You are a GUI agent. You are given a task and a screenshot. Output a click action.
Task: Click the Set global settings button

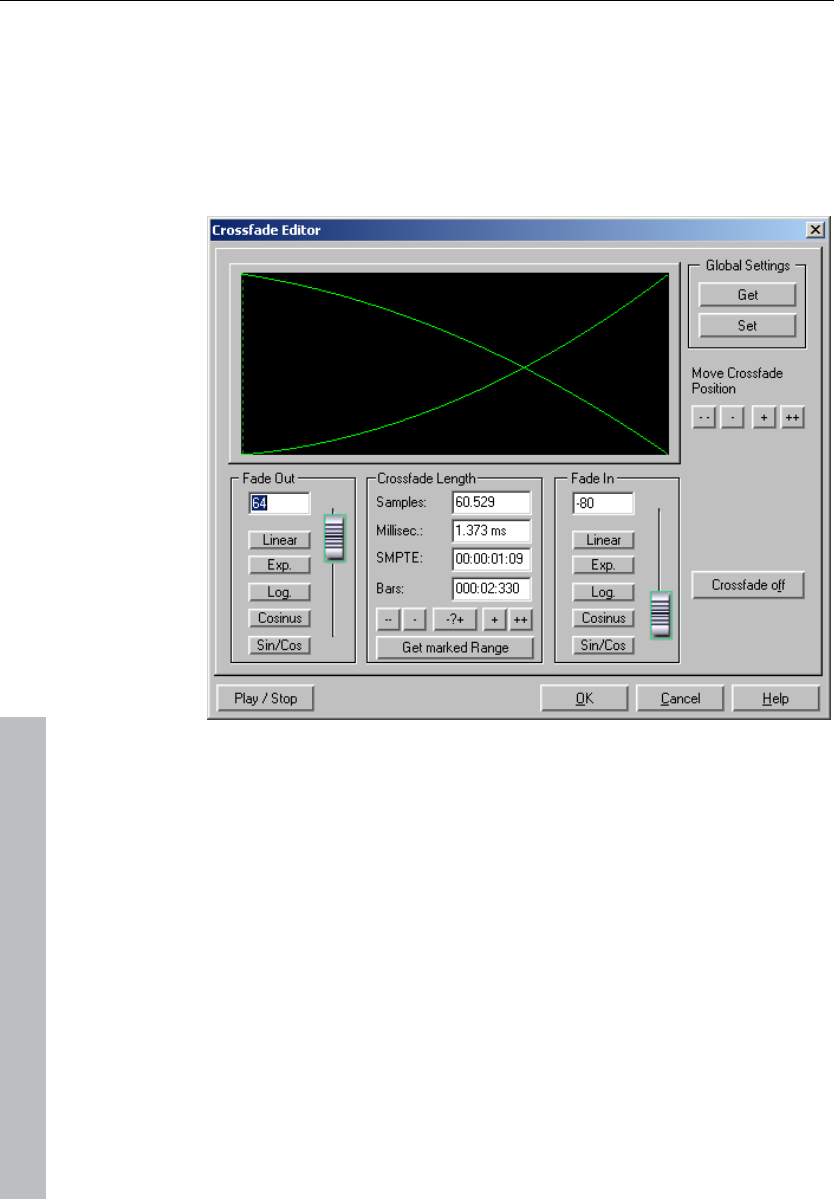point(747,326)
